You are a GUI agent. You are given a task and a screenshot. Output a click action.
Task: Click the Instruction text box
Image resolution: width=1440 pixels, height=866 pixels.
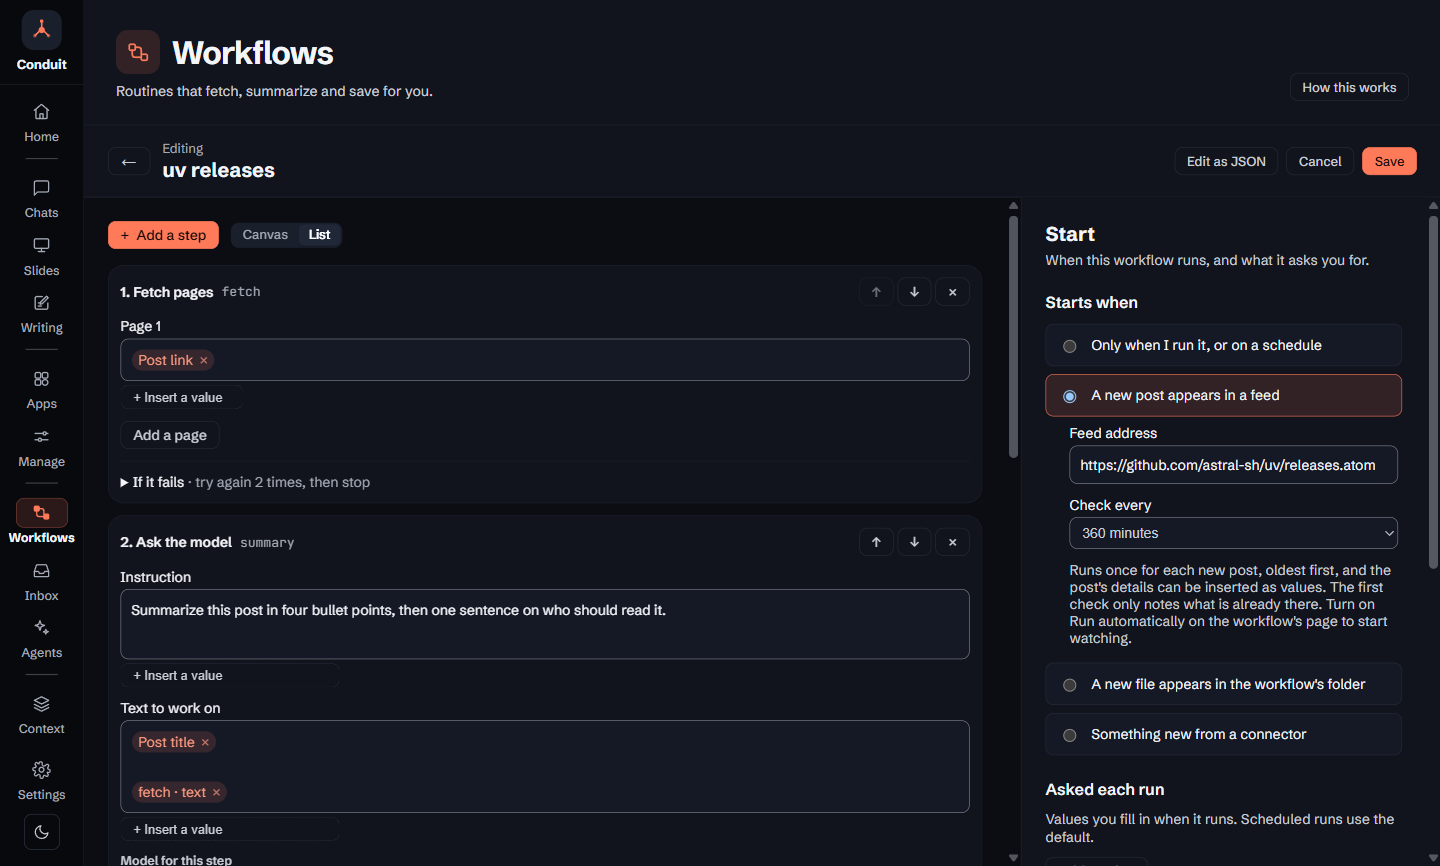pos(545,624)
